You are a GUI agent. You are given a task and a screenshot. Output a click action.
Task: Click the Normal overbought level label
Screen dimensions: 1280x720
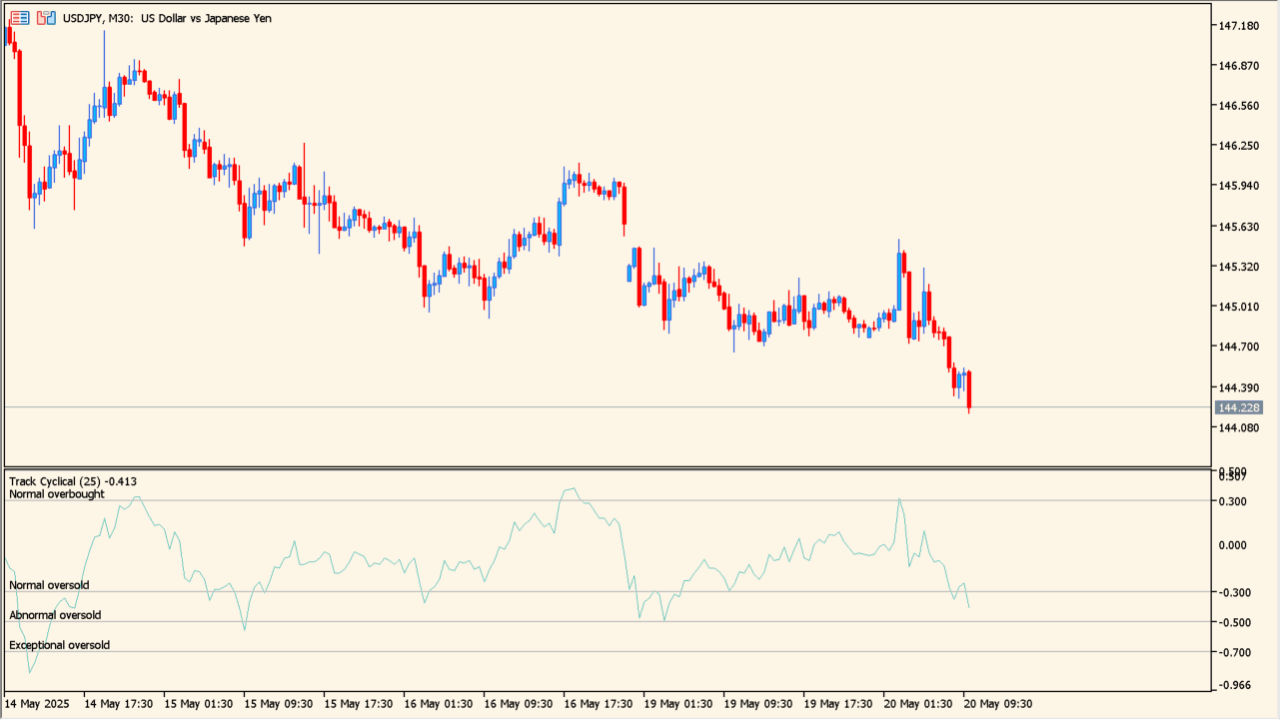[x=57, y=494]
